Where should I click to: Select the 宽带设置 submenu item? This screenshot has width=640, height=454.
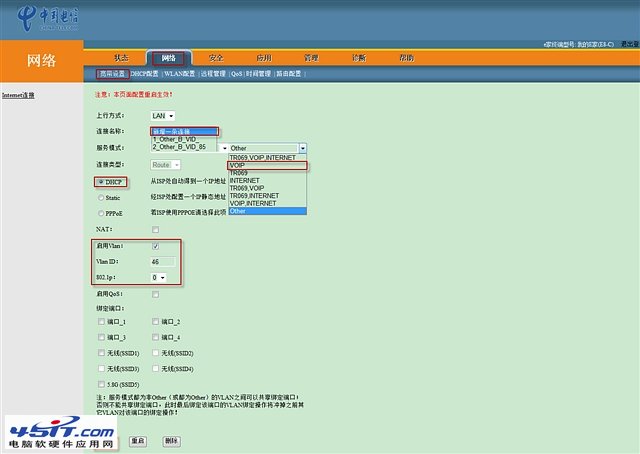click(113, 74)
